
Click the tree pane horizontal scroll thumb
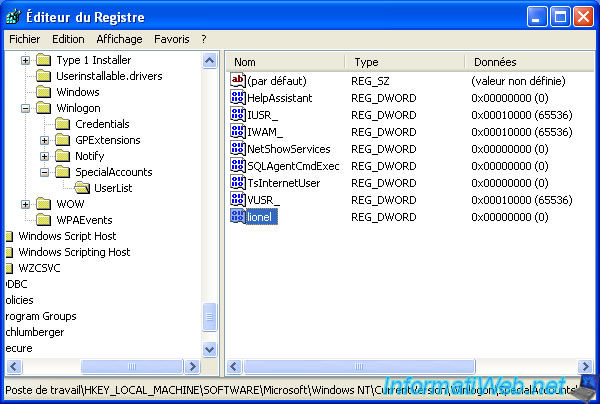tap(132, 367)
